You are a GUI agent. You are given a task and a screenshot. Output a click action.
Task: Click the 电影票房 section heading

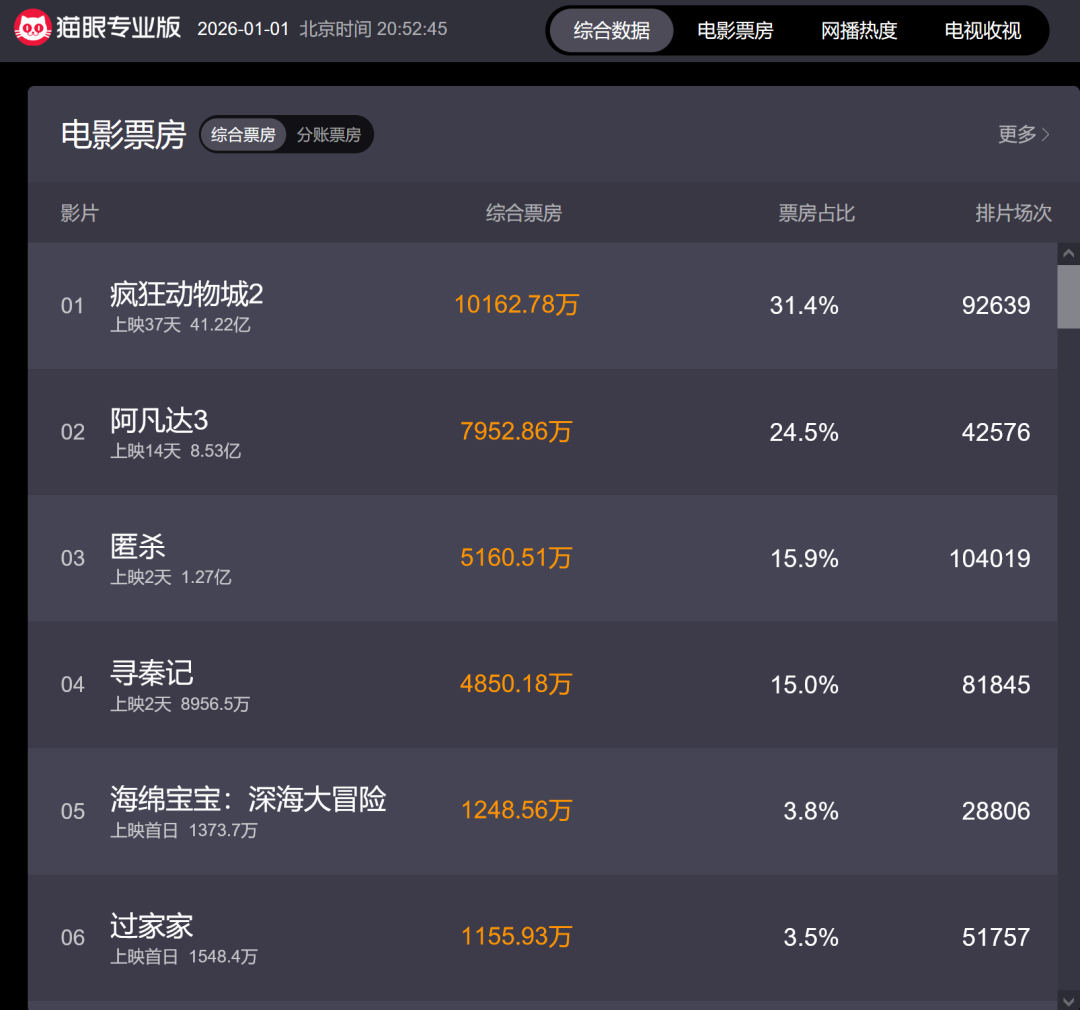124,134
